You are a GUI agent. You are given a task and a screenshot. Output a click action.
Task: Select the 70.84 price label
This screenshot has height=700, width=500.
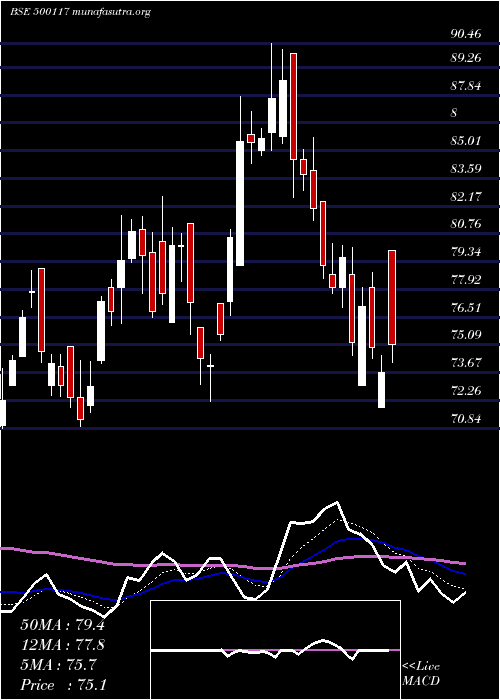coord(466,419)
